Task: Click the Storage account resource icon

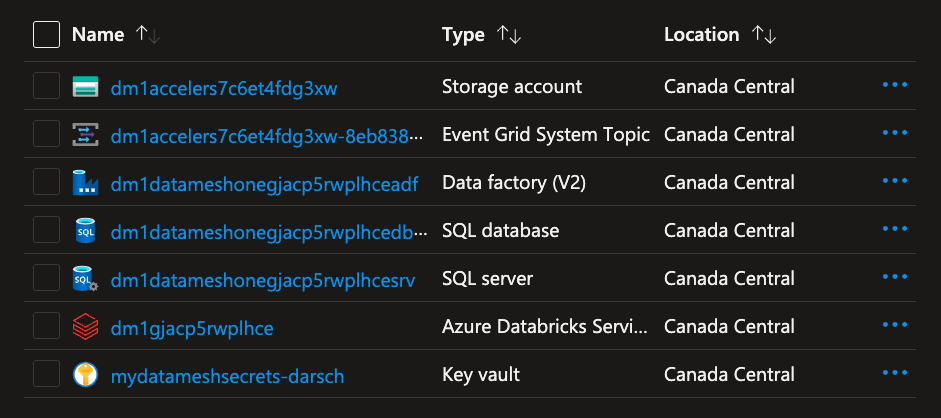Action: pos(85,87)
